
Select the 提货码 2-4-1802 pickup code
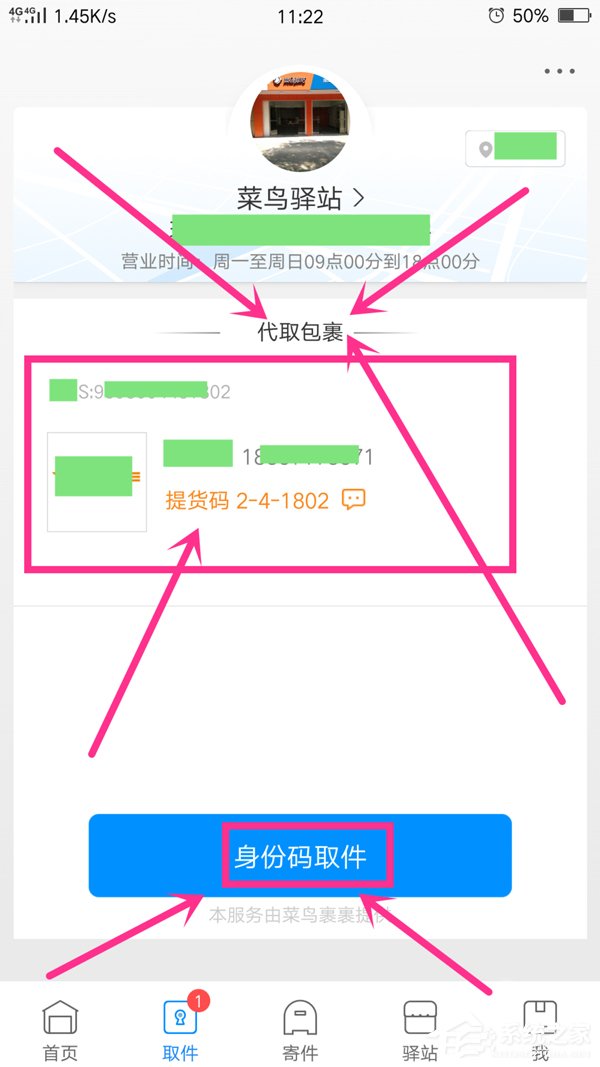click(x=248, y=501)
